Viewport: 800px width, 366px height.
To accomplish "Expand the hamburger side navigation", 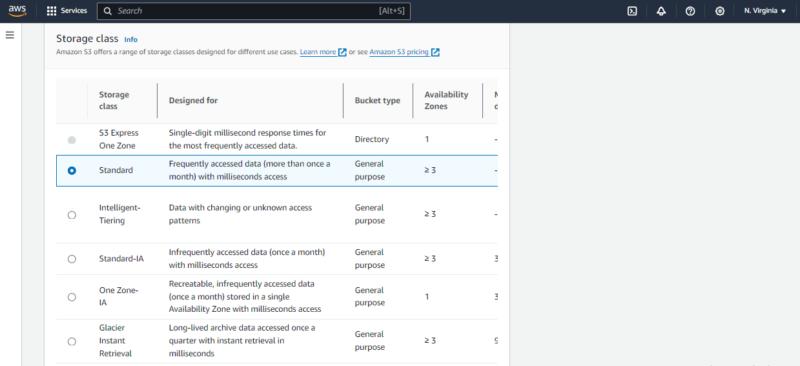I will point(10,35).
